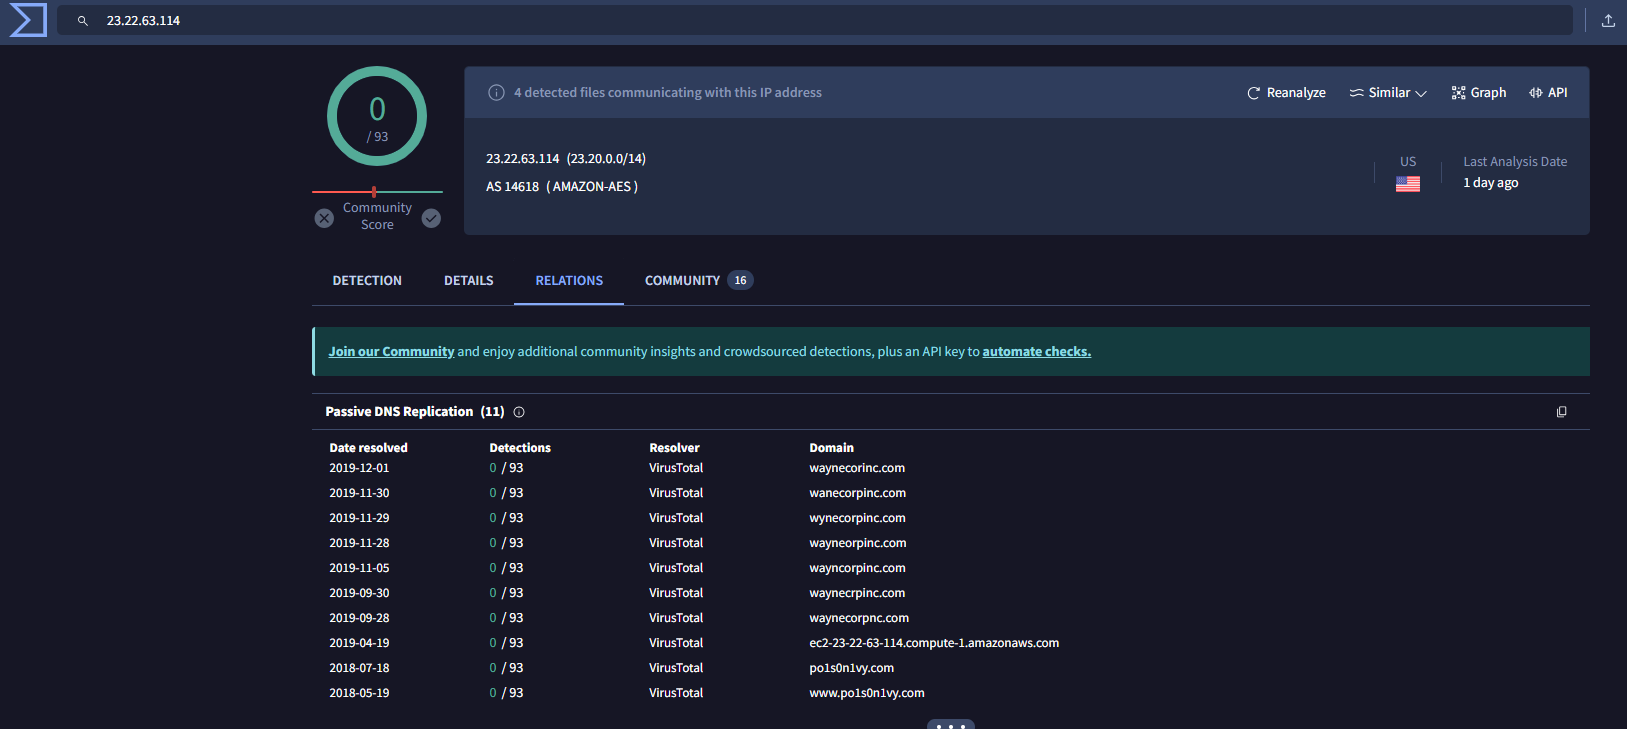
Task: Click the 0 / 93 detections in 2018-07-18 row
Action: click(x=506, y=668)
